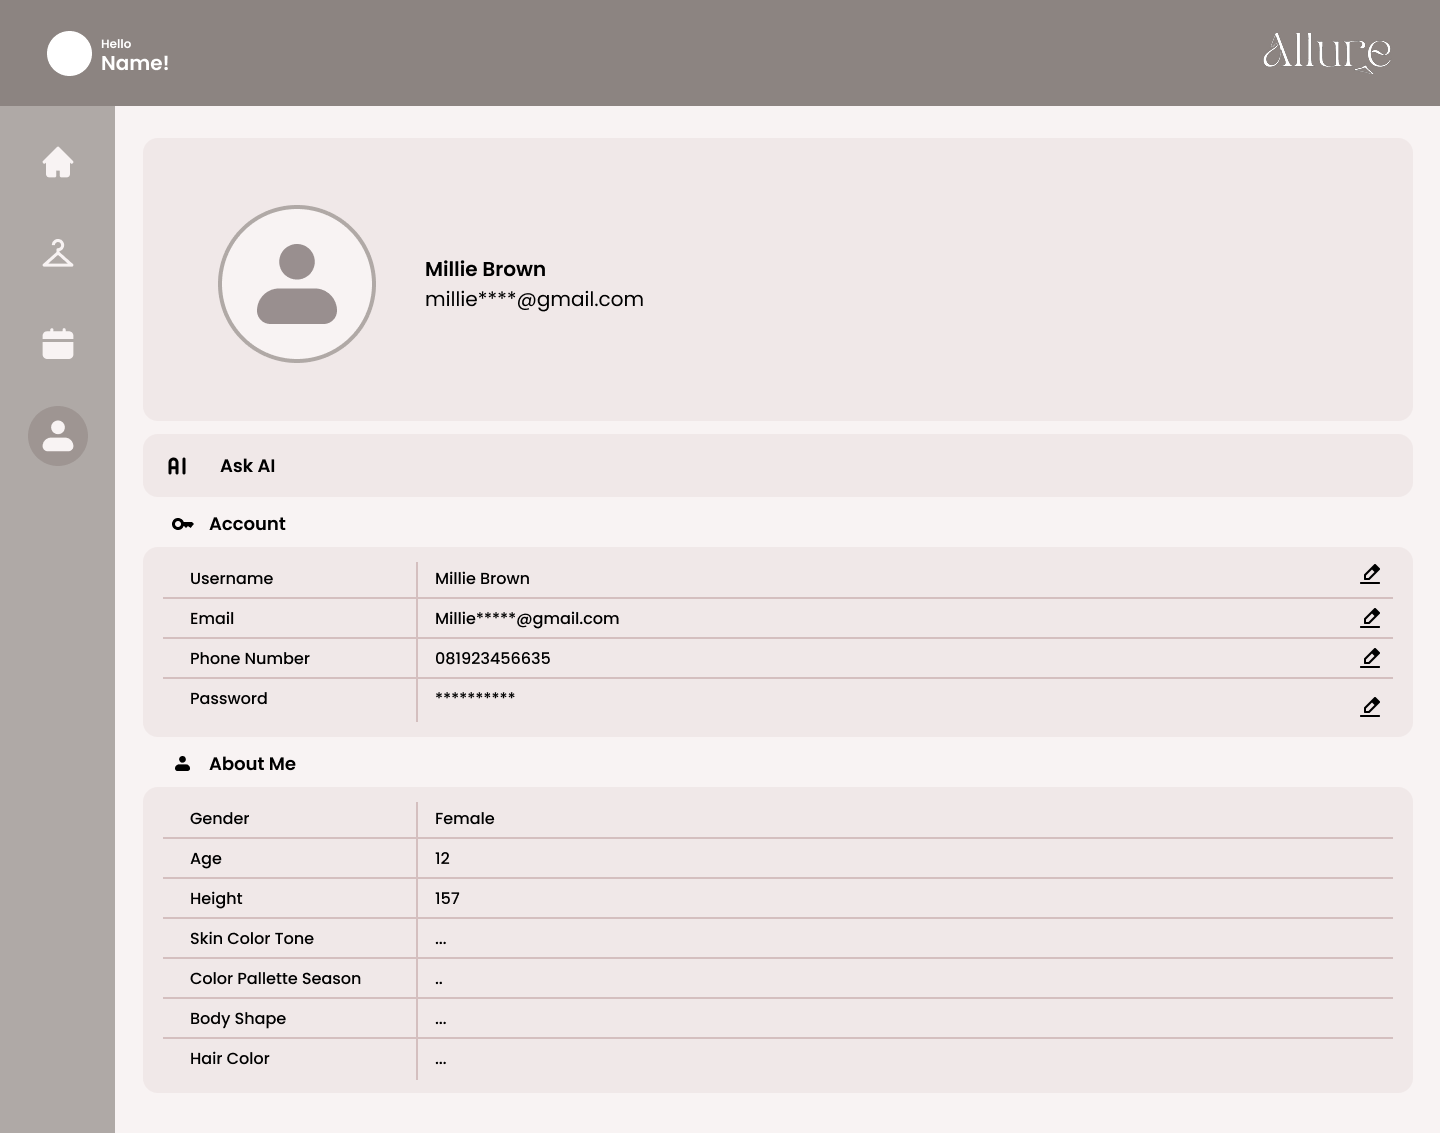
Task: Click the Hair Color value field
Action: pyautogui.click(x=441, y=1059)
